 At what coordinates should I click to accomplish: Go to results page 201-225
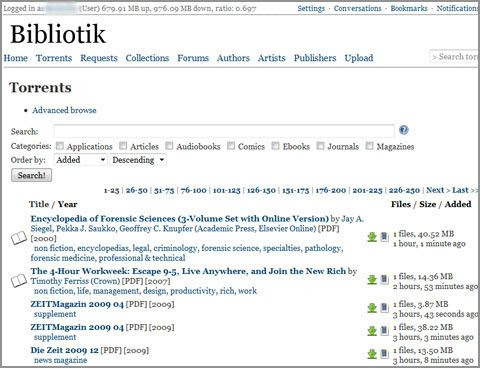pyautogui.click(x=367, y=190)
